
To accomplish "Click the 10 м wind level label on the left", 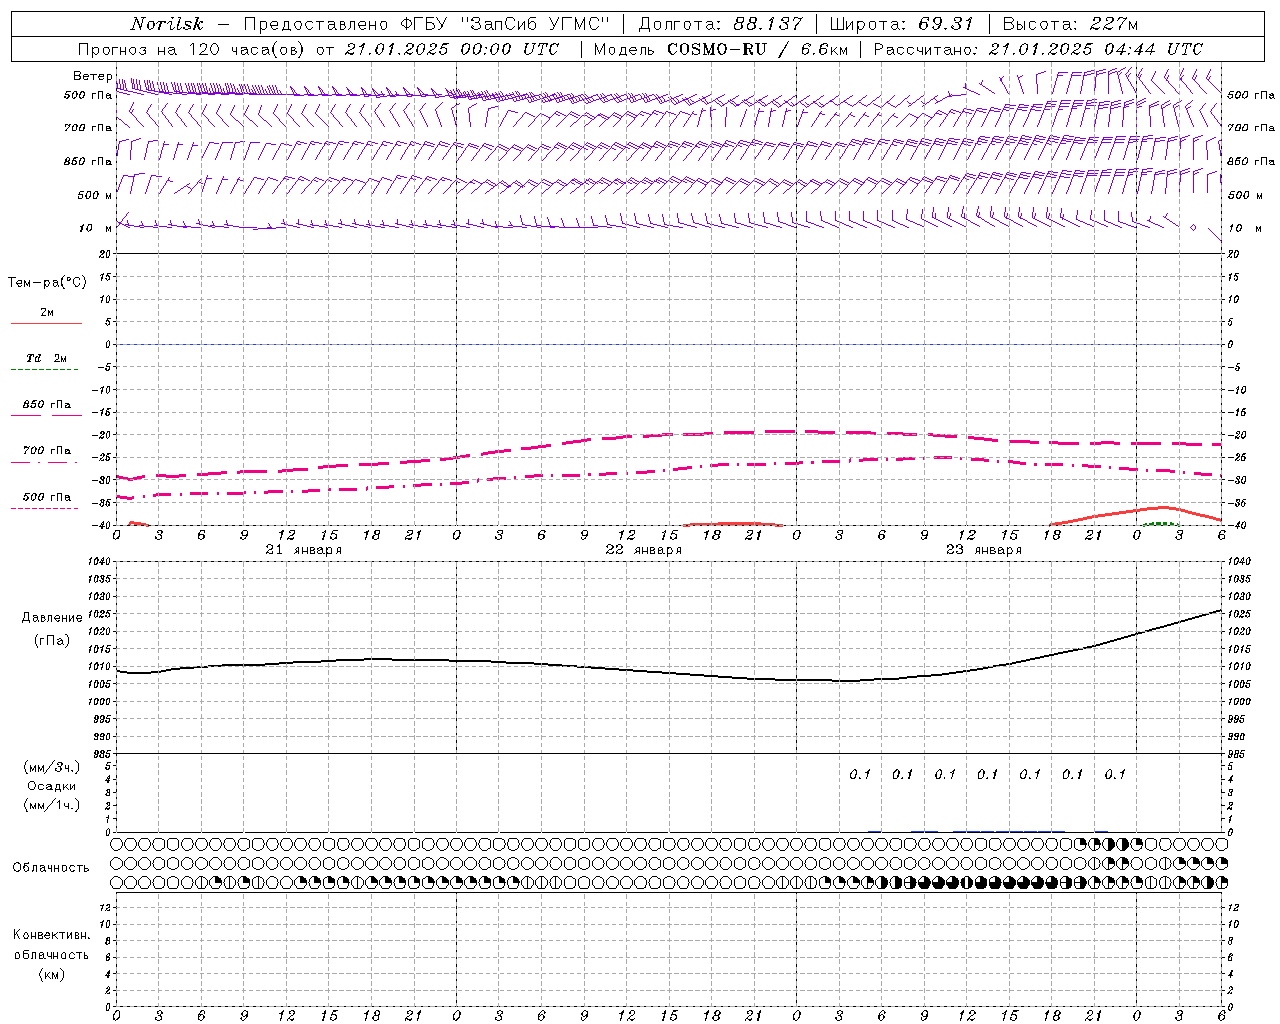I will coord(96,228).
